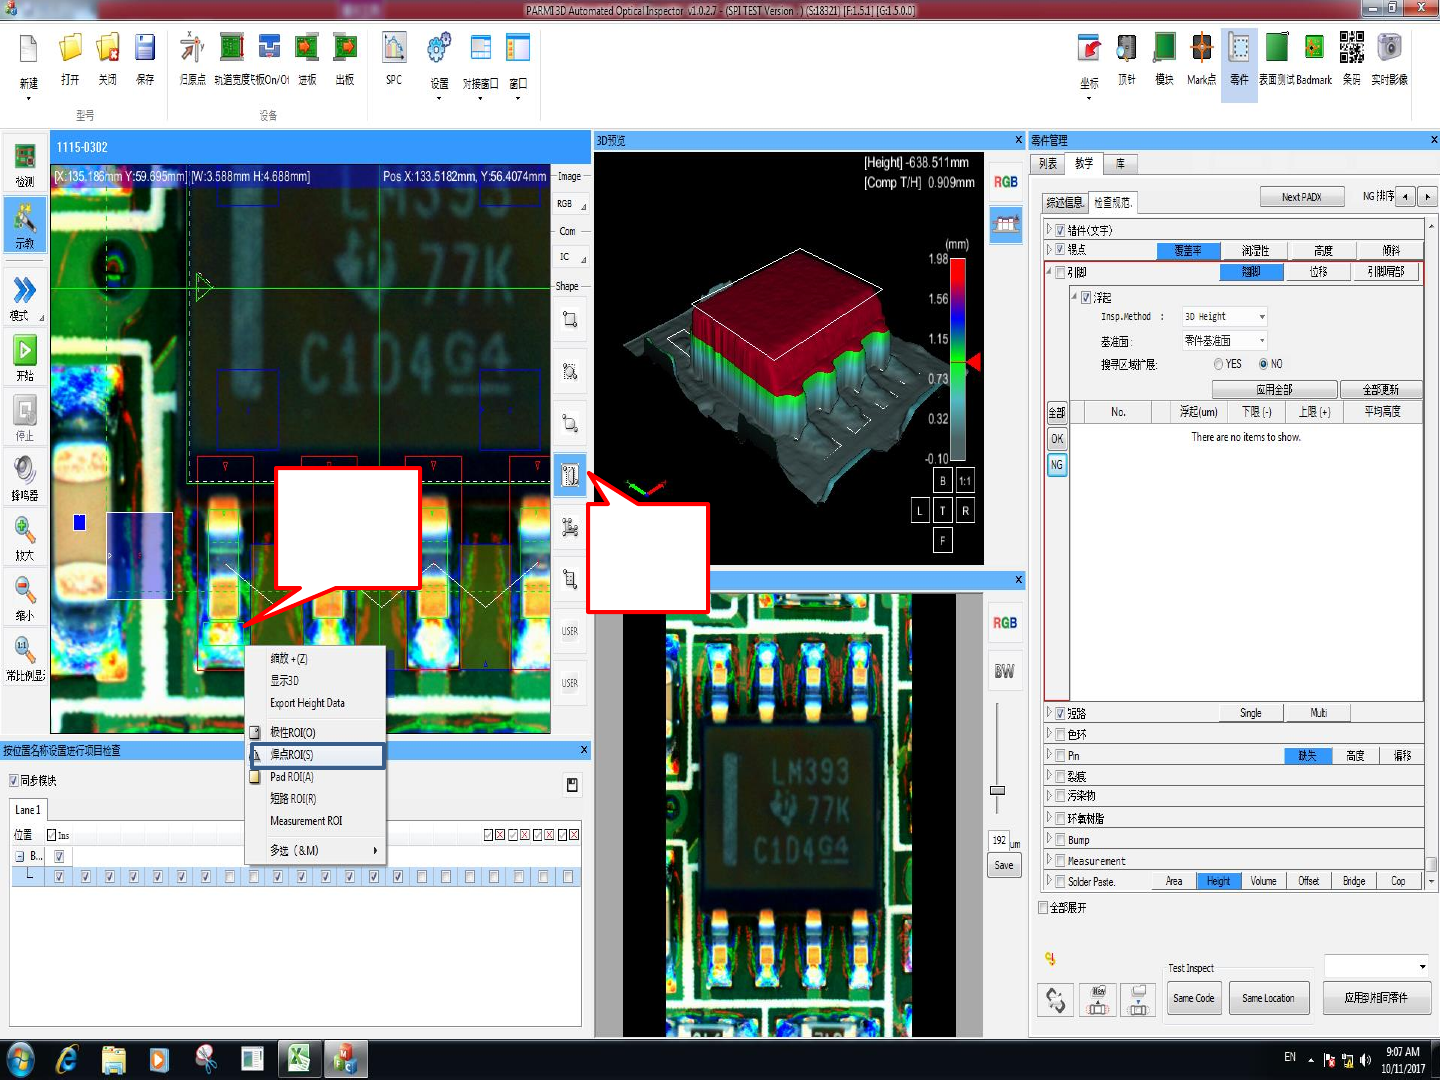Click the SPC chart icon in ribbon
Image resolution: width=1440 pixels, height=1080 pixels.
394,49
